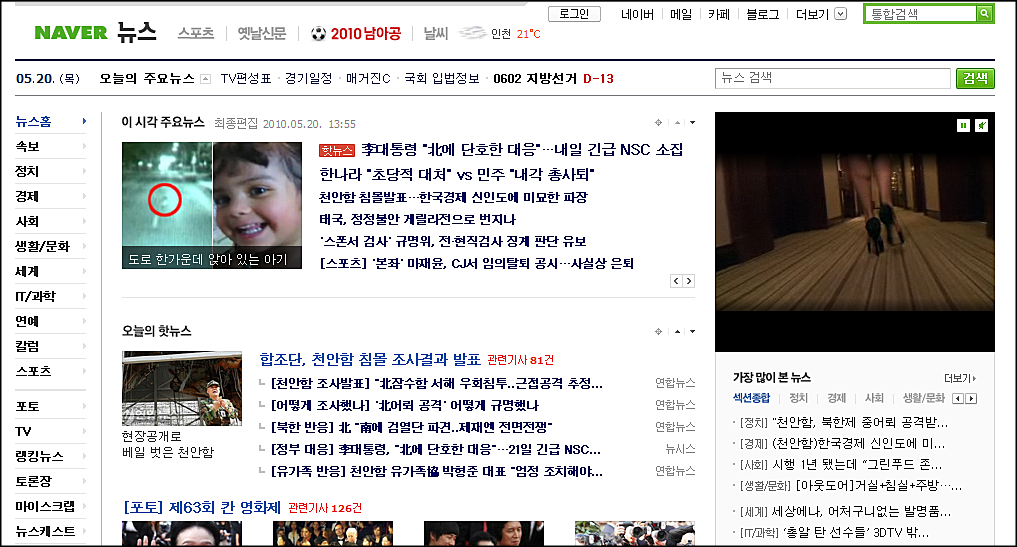This screenshot has height=547, width=1017.
Task: Select 경제 tab in most-viewed news
Action: coord(837,398)
